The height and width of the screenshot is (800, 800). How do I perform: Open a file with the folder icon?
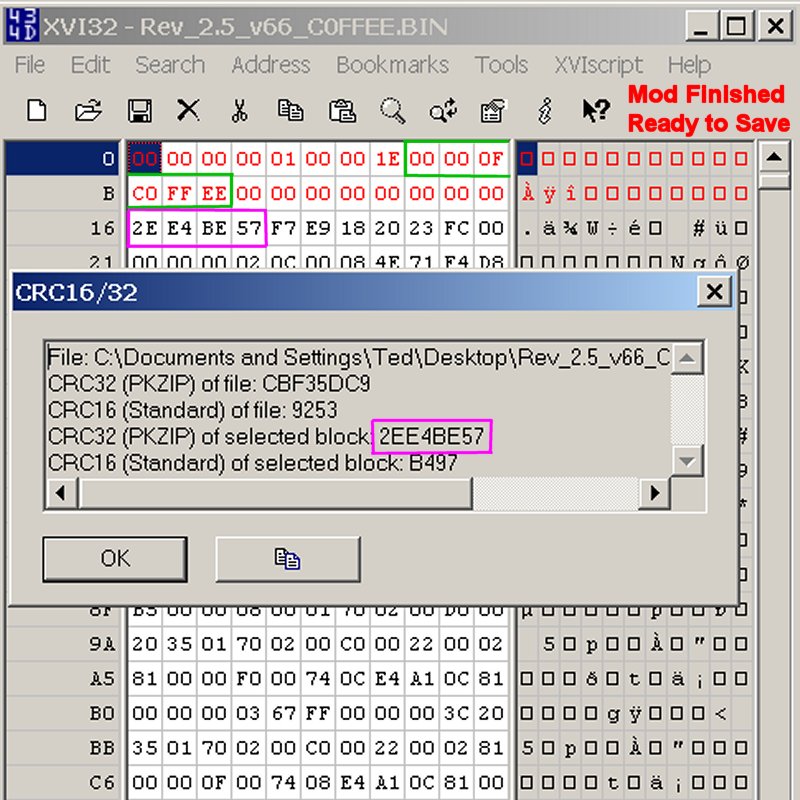pyautogui.click(x=89, y=110)
